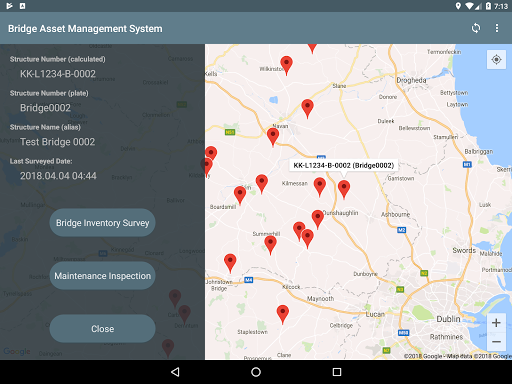Tap Android back navigation button
The height and width of the screenshot is (384, 512).
click(175, 372)
